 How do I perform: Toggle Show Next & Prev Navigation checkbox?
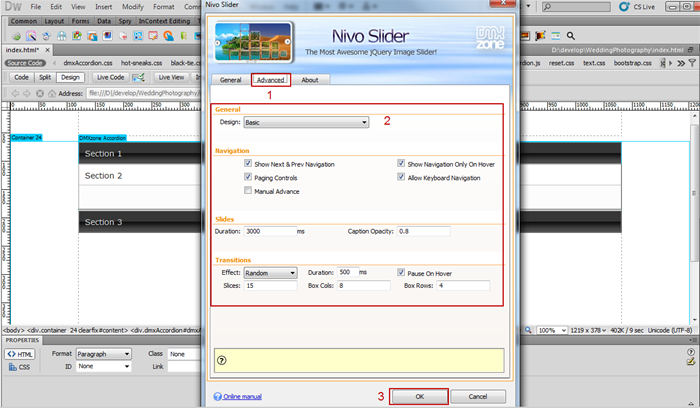tap(248, 163)
